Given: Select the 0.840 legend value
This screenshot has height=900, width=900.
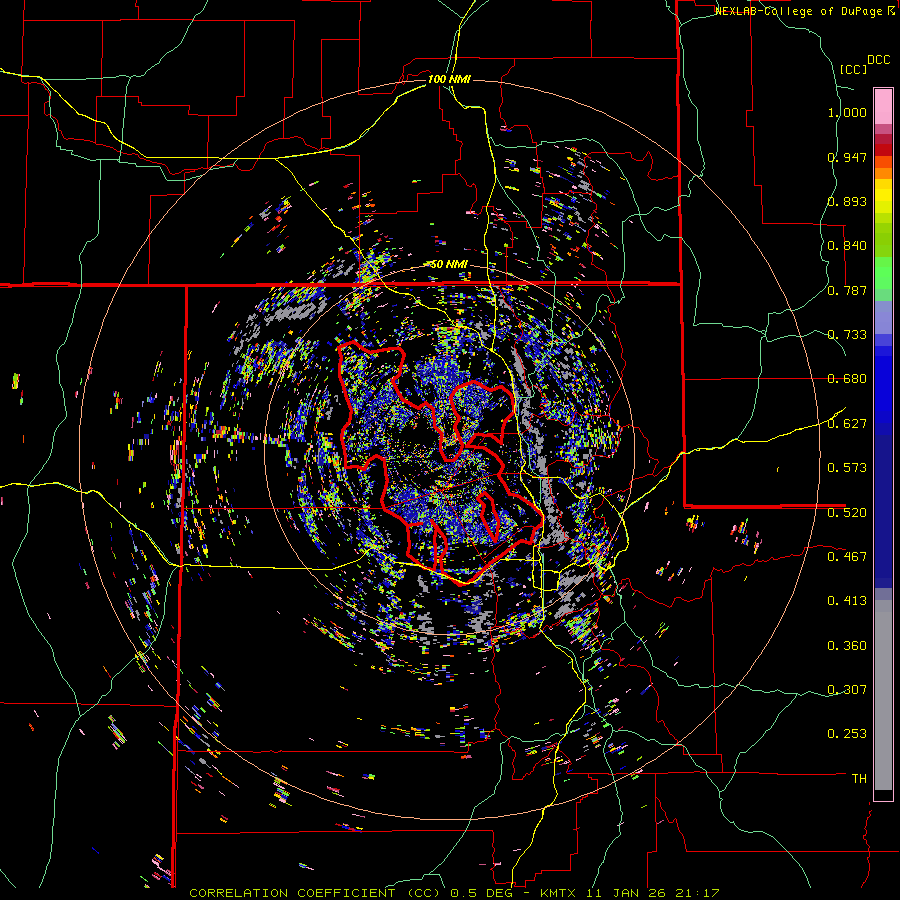Looking at the screenshot, I should tap(847, 246).
